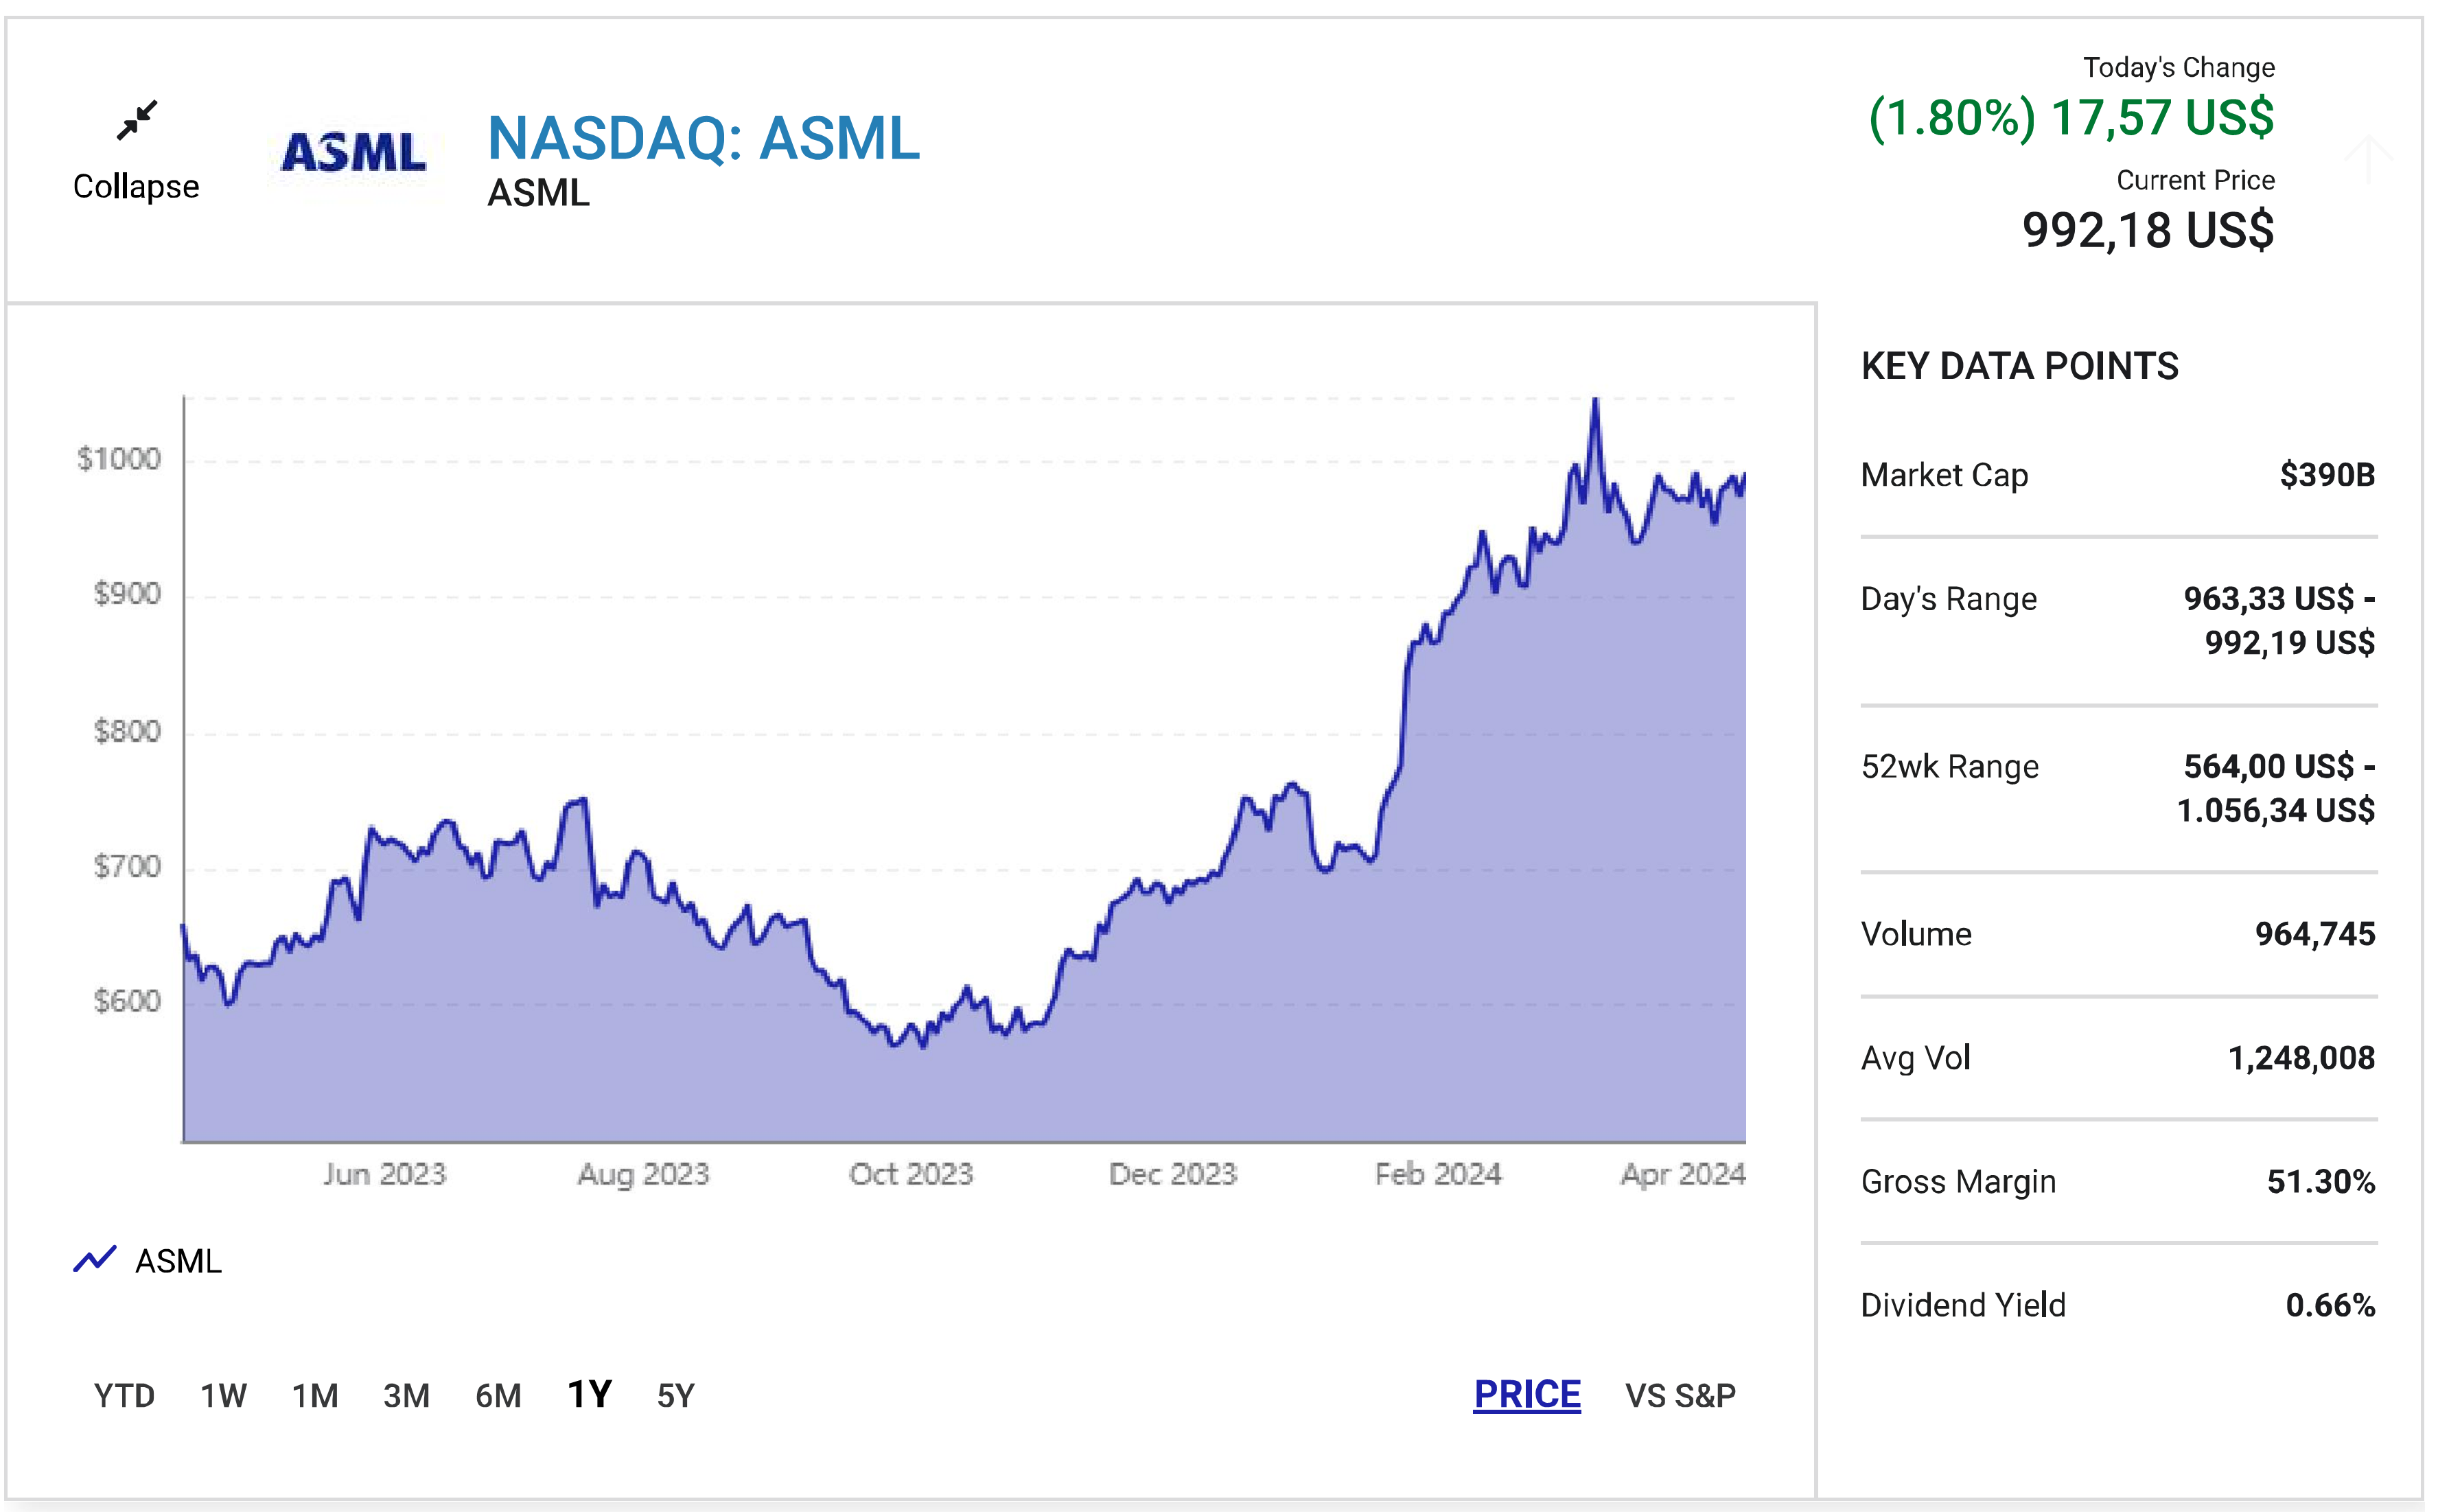Switch chart to 3M range

(x=406, y=1395)
